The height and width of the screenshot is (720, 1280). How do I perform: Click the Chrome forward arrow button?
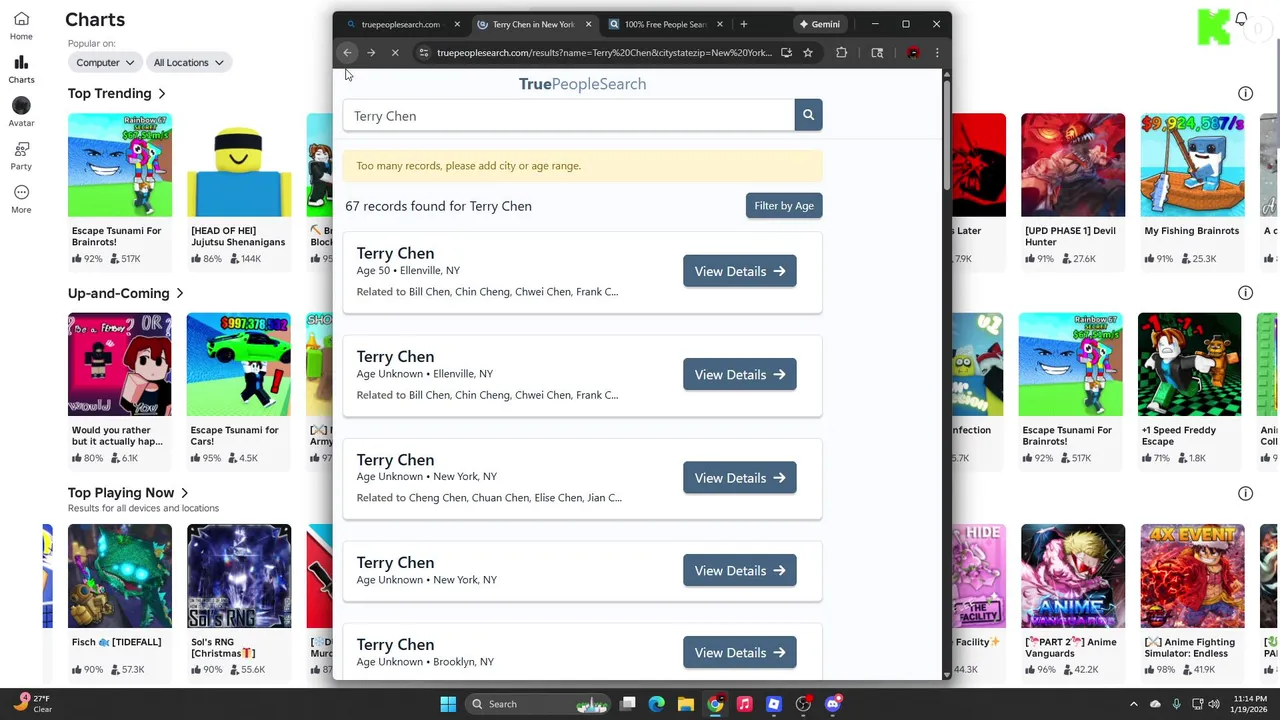click(x=371, y=53)
